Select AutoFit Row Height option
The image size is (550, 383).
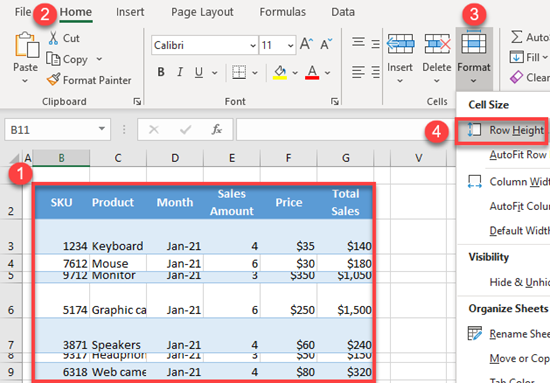coord(518,155)
